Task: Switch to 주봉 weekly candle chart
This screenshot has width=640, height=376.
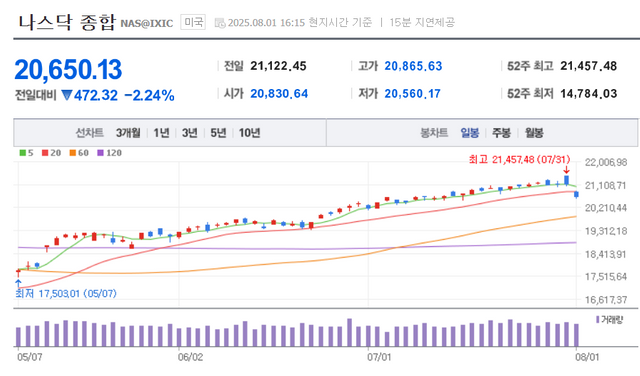Action: (502, 133)
